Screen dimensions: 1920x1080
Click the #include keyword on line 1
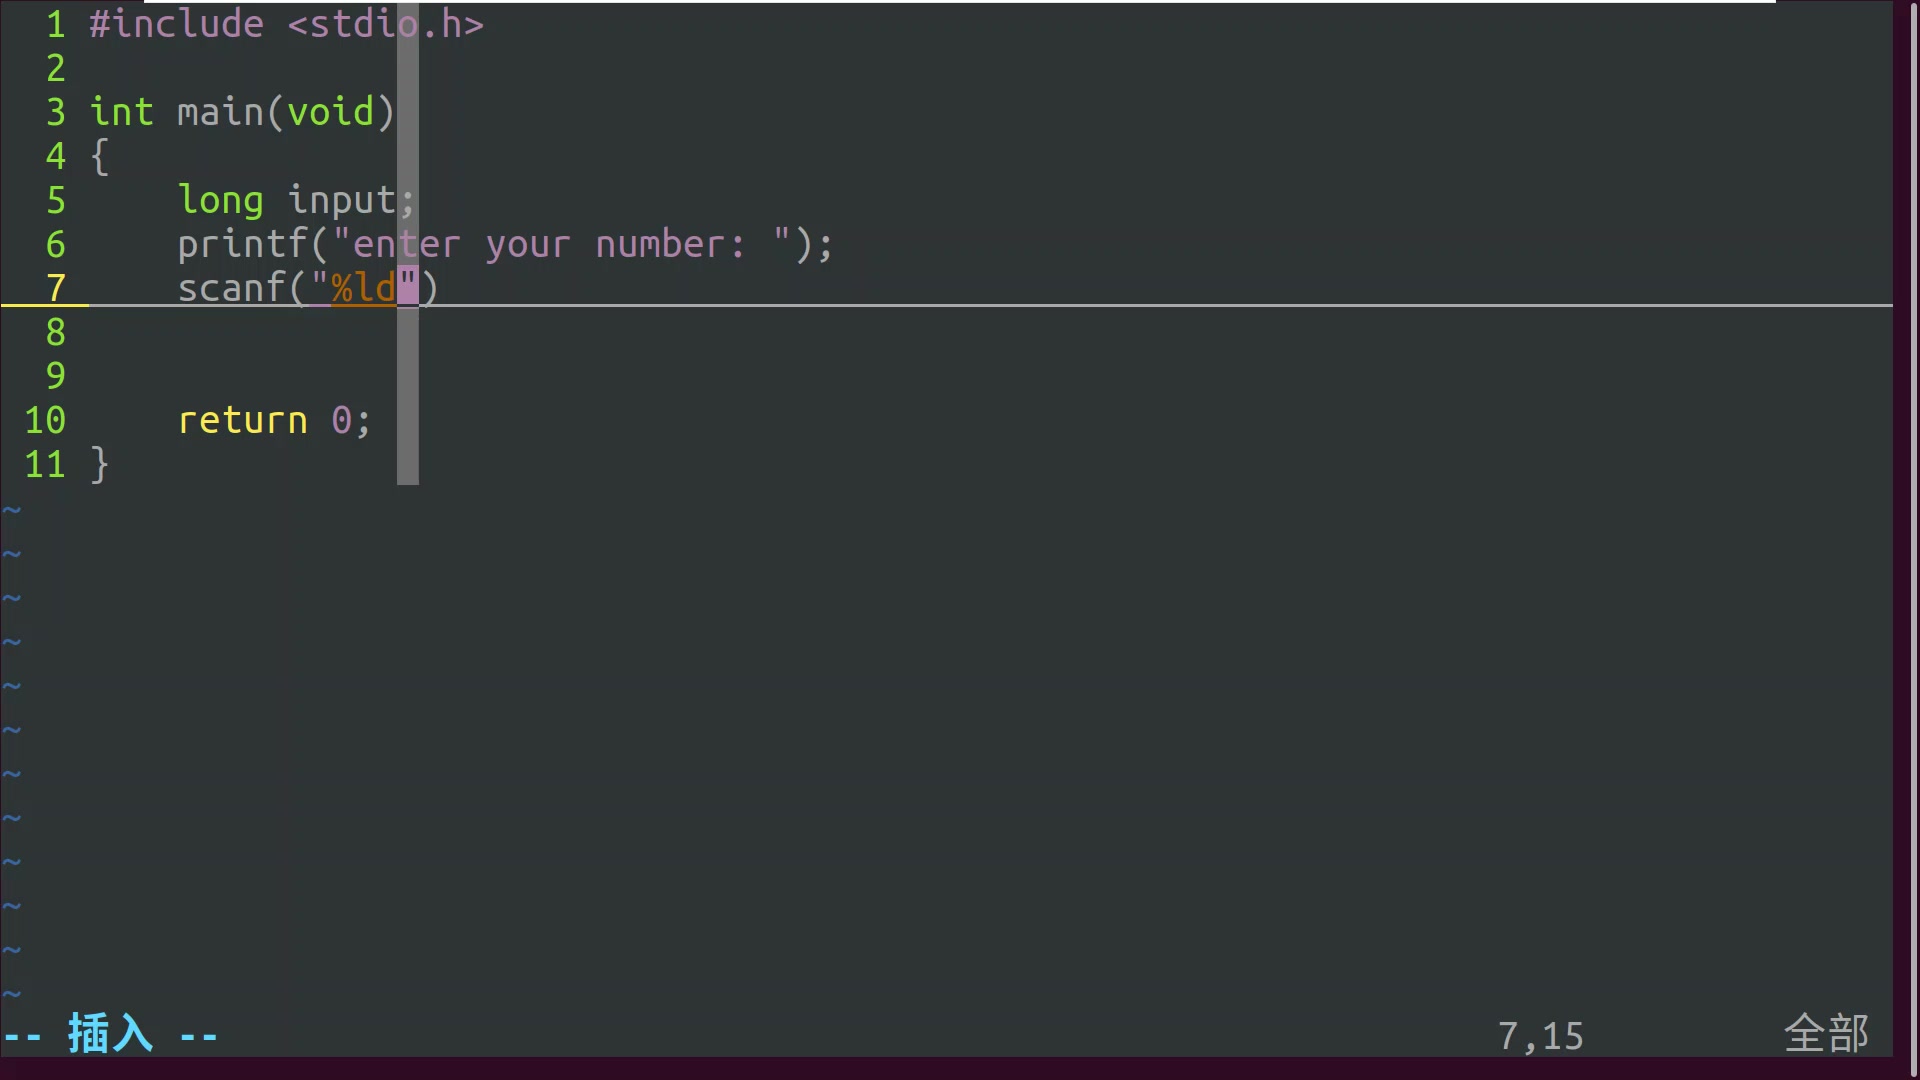click(177, 24)
